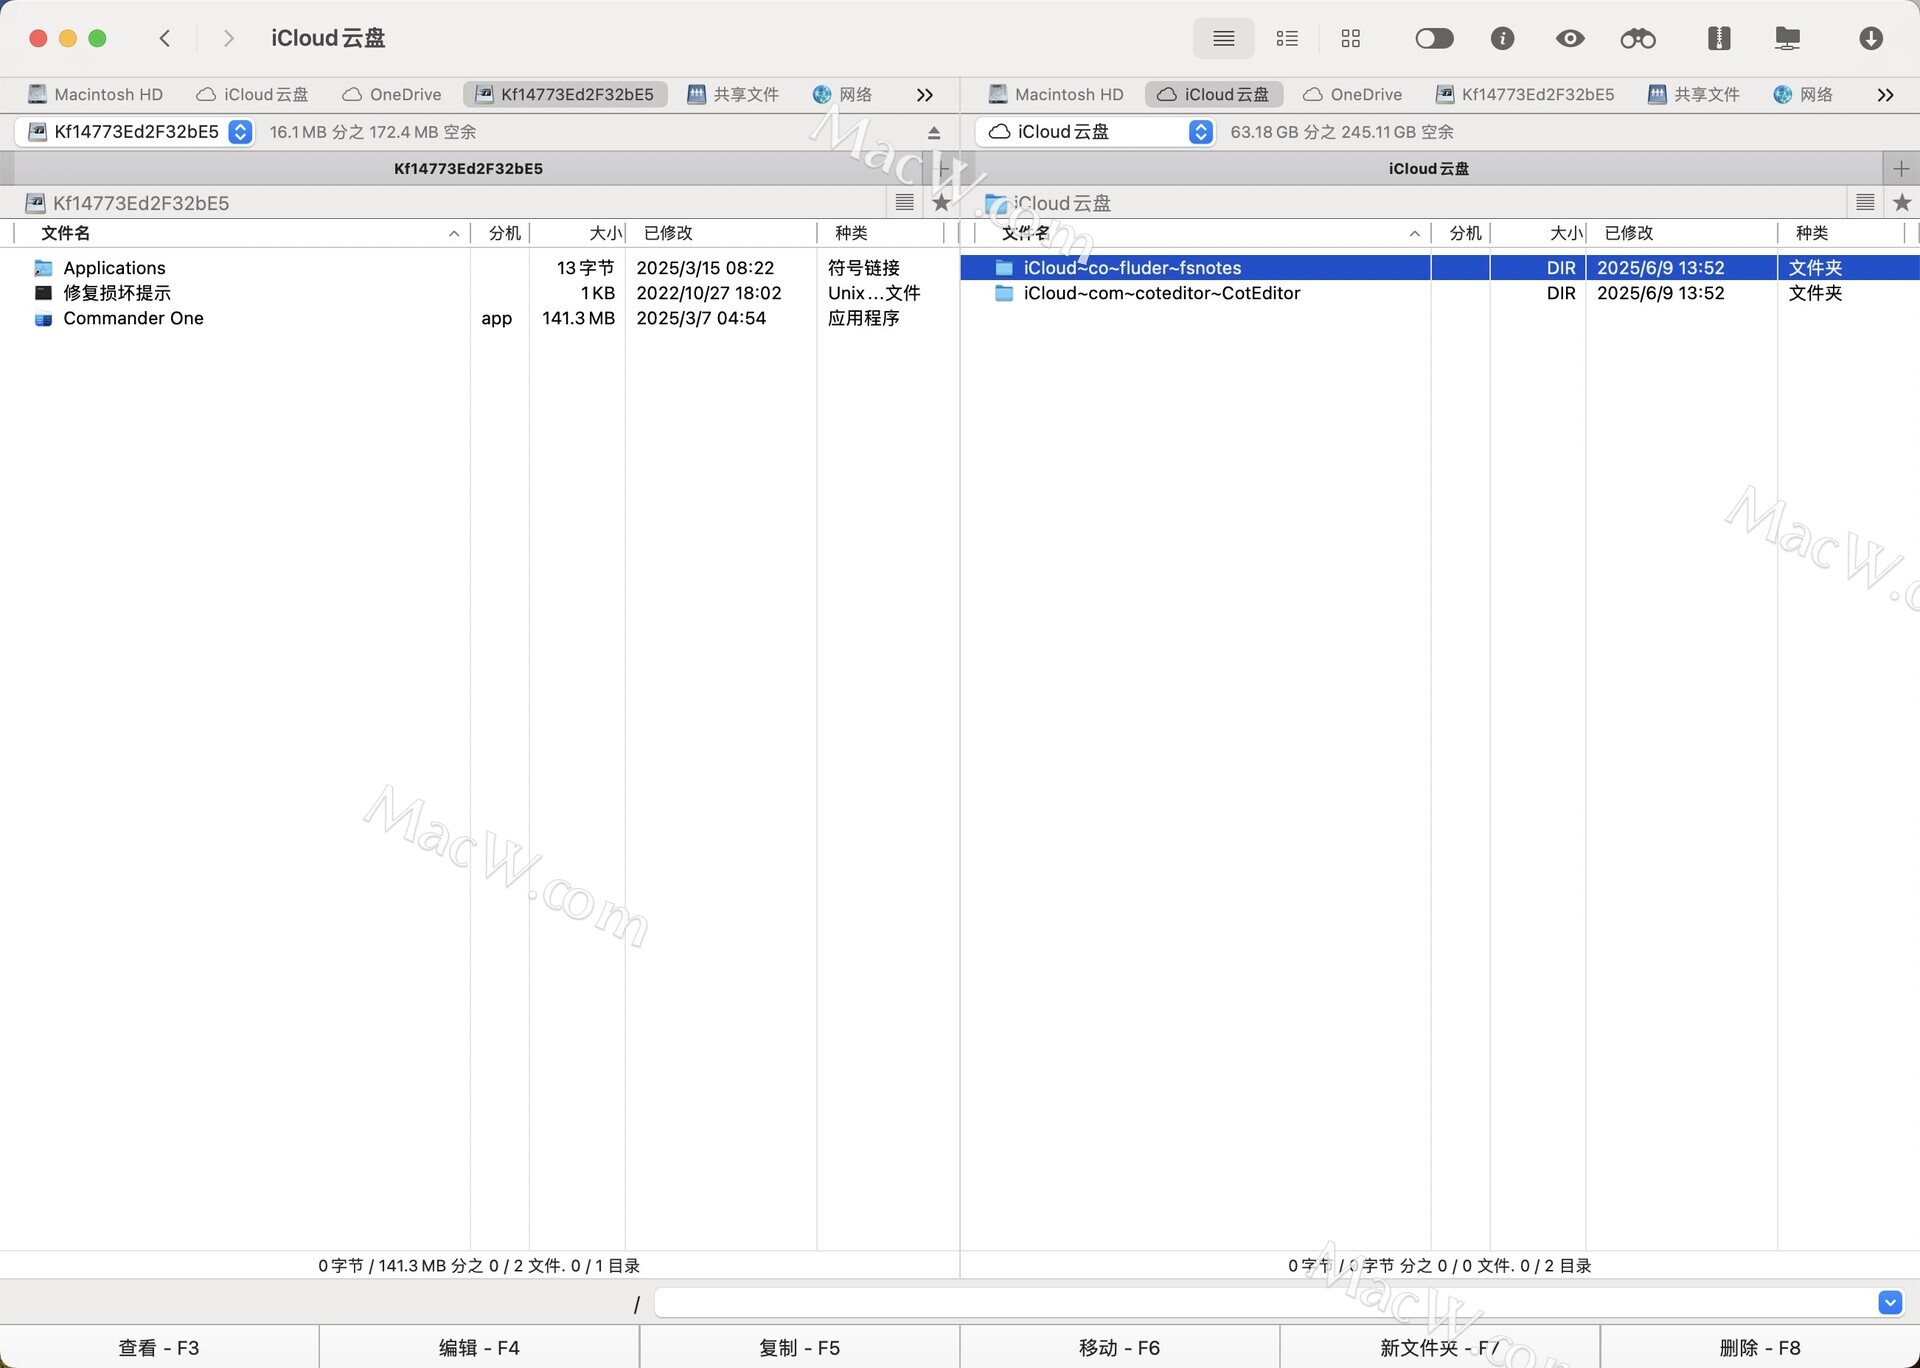Select OneDrive in right drive bar
Screen dimensions: 1920x1368
point(1352,95)
